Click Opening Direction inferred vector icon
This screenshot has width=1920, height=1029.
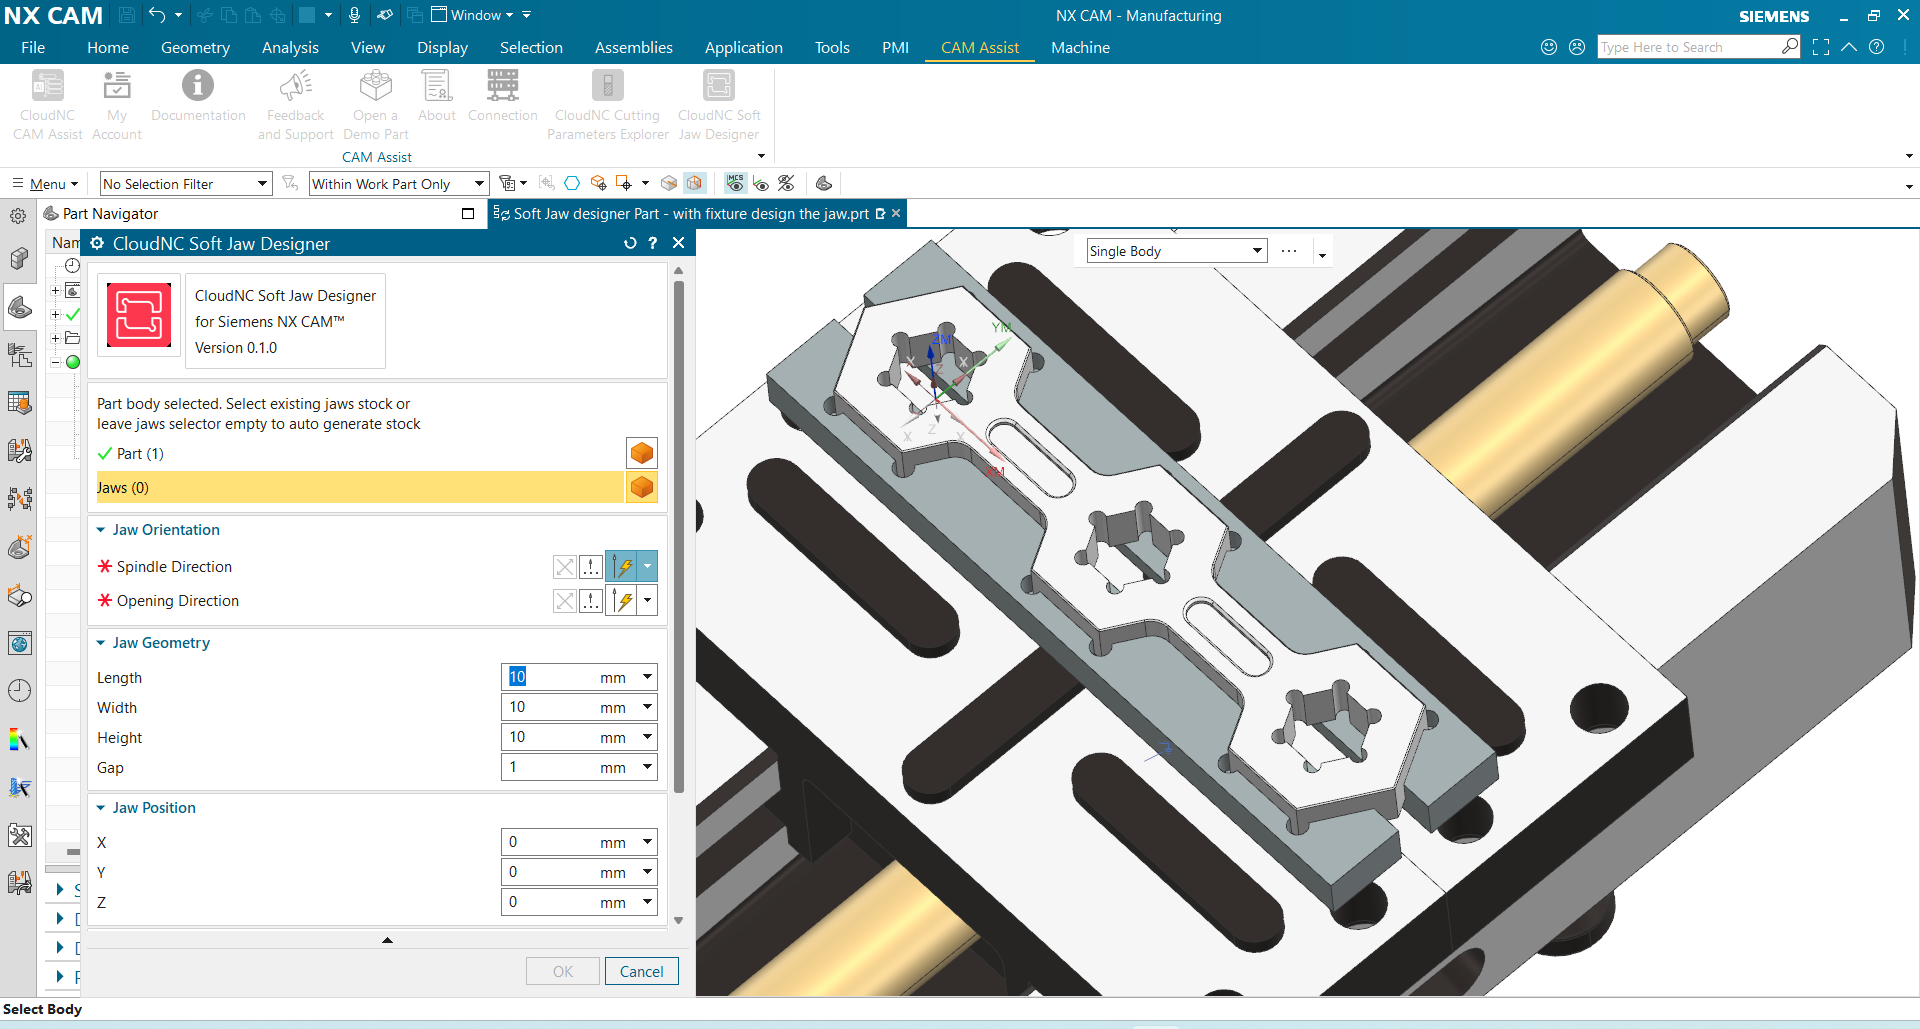[622, 601]
